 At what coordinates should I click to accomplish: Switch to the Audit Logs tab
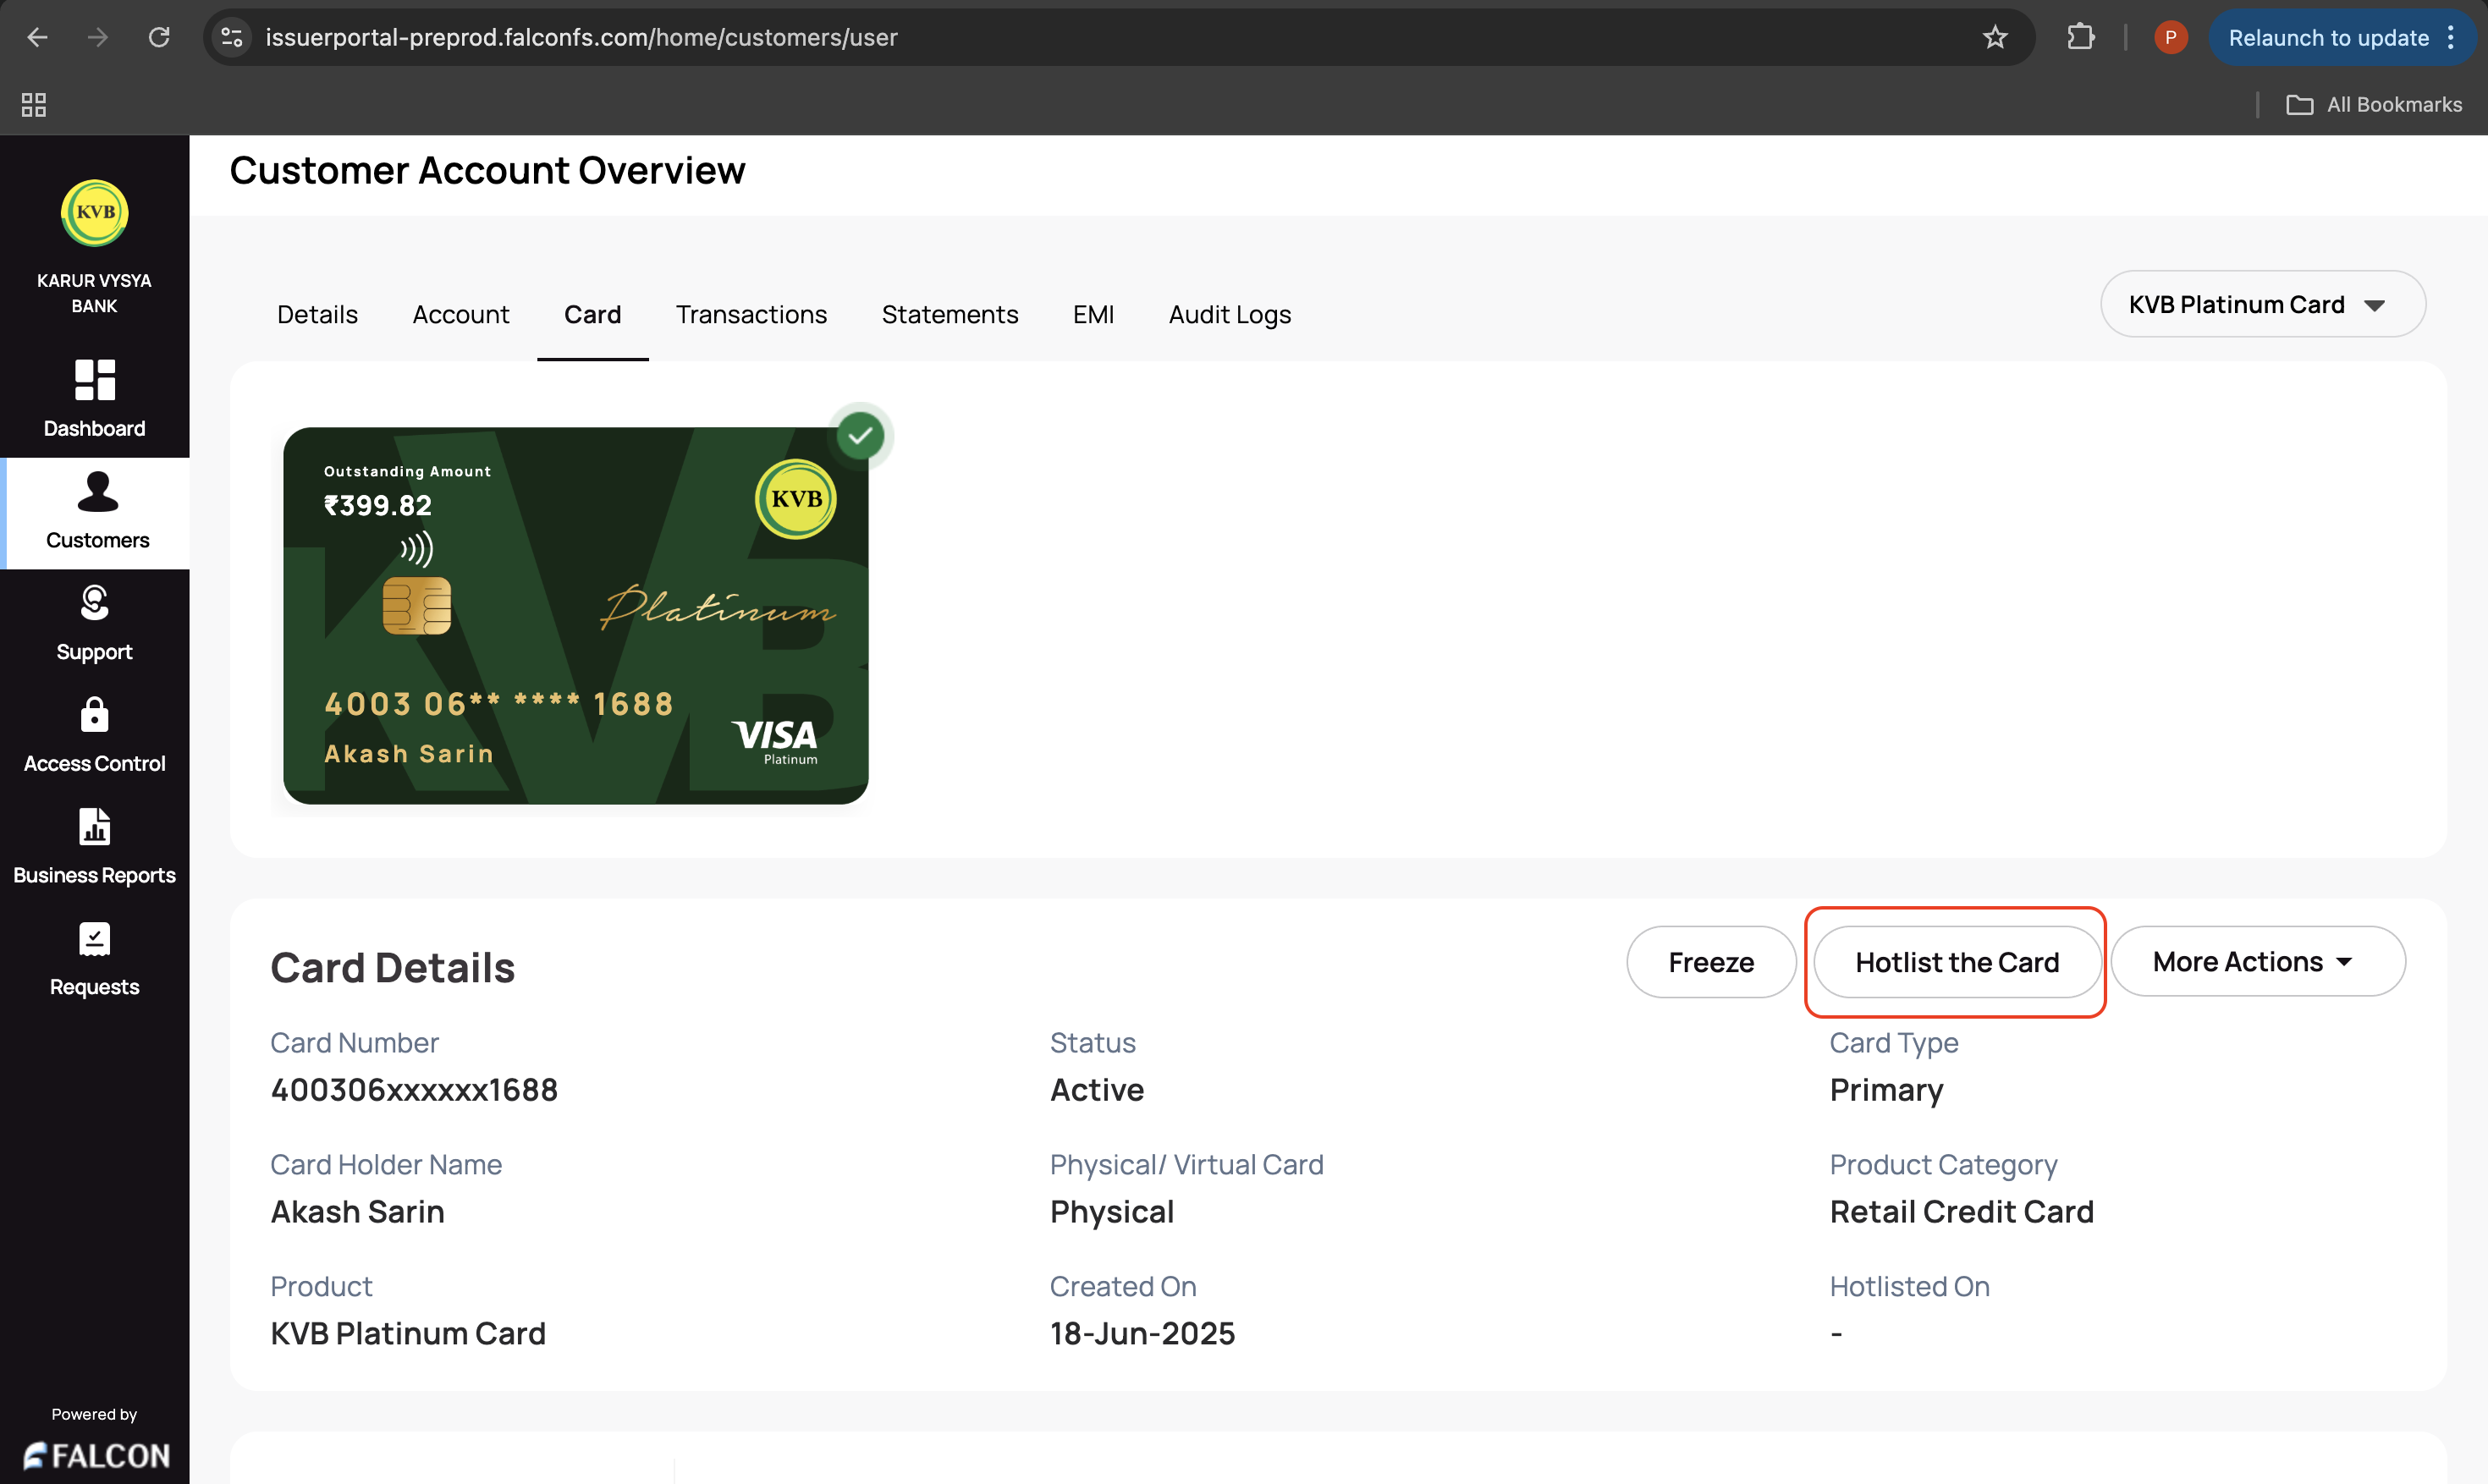point(1229,315)
